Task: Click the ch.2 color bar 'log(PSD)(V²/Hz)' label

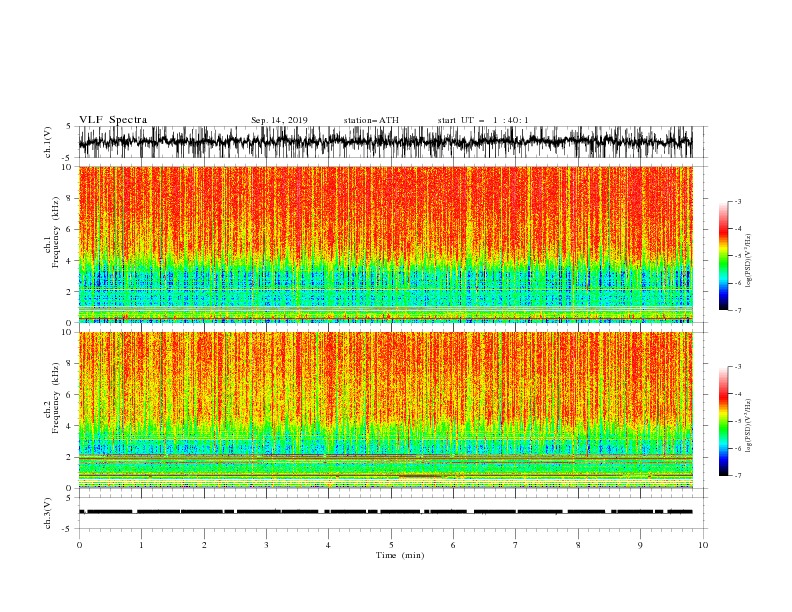Action: click(749, 426)
